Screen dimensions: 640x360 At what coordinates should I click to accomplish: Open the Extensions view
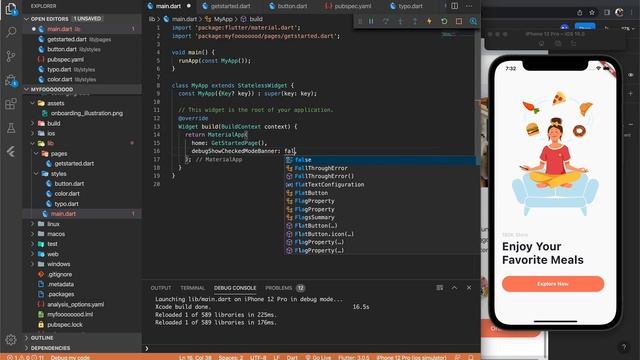tap(11, 104)
